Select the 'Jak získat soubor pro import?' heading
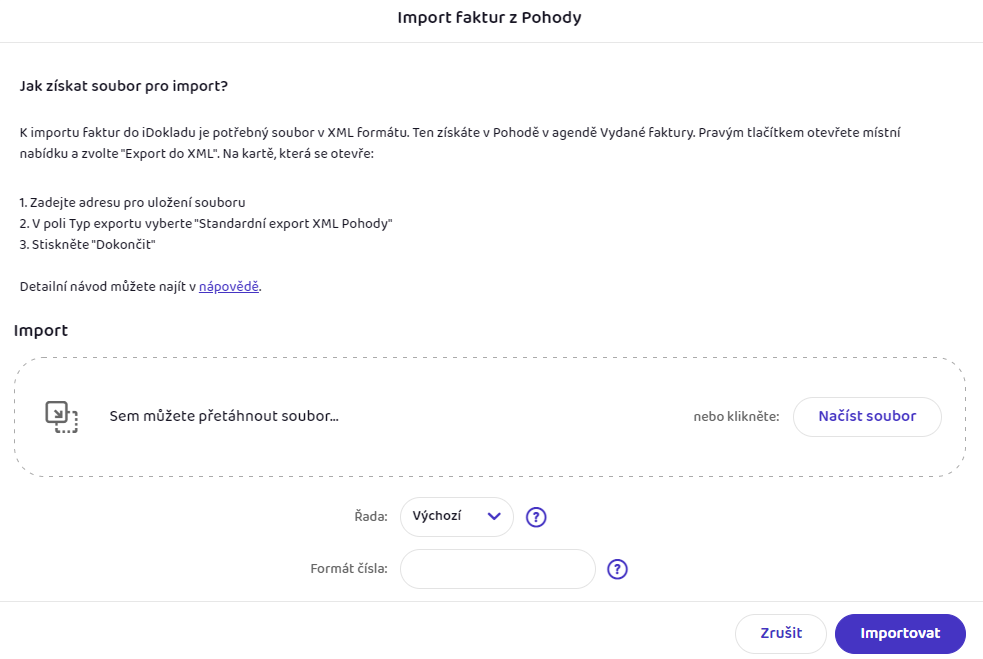The image size is (983, 659). click(x=124, y=86)
